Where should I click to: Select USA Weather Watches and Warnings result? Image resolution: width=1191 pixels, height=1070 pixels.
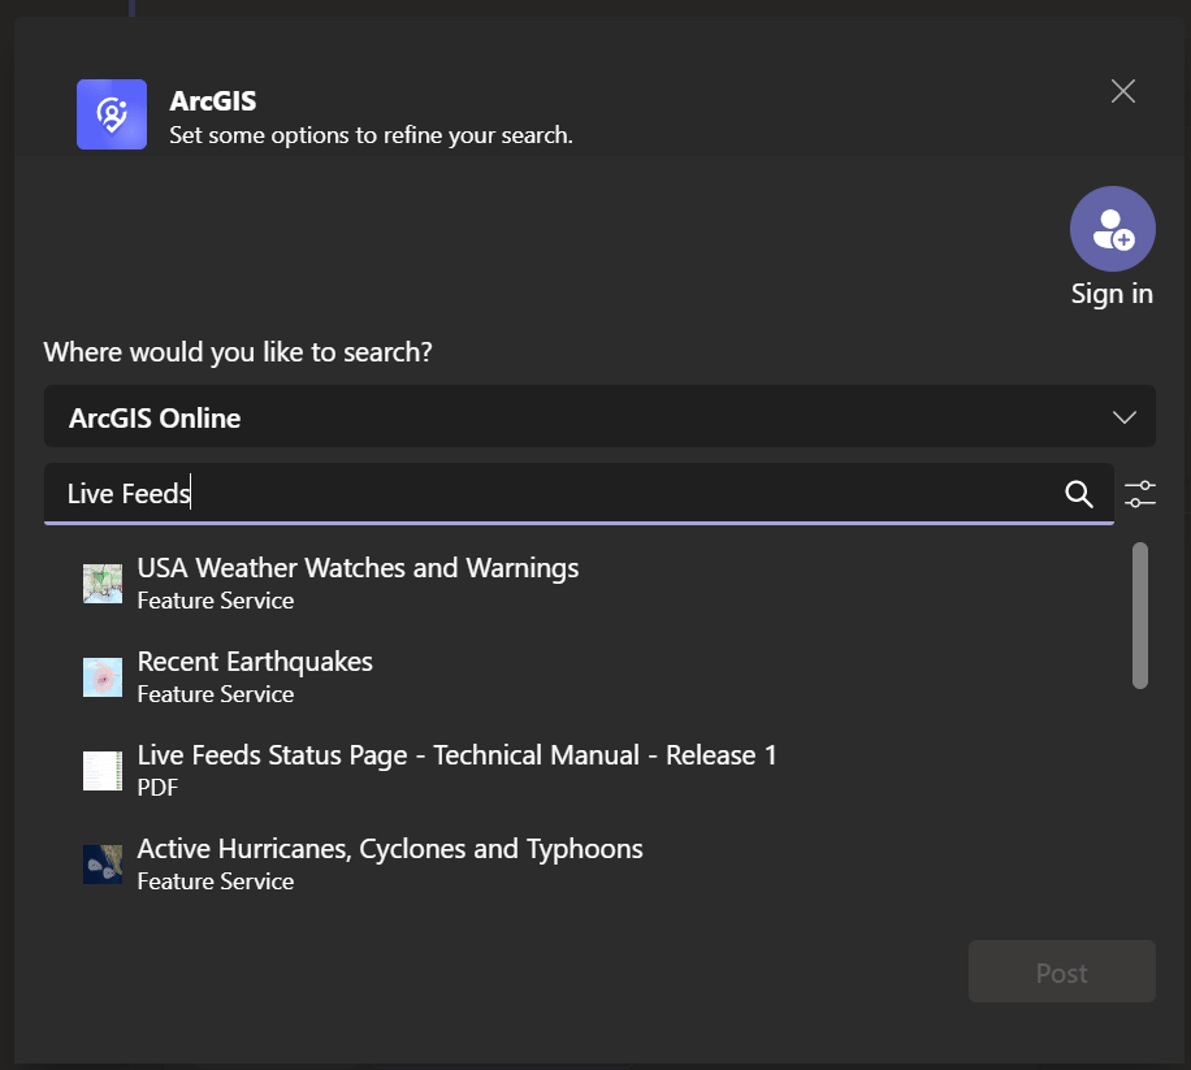(357, 568)
